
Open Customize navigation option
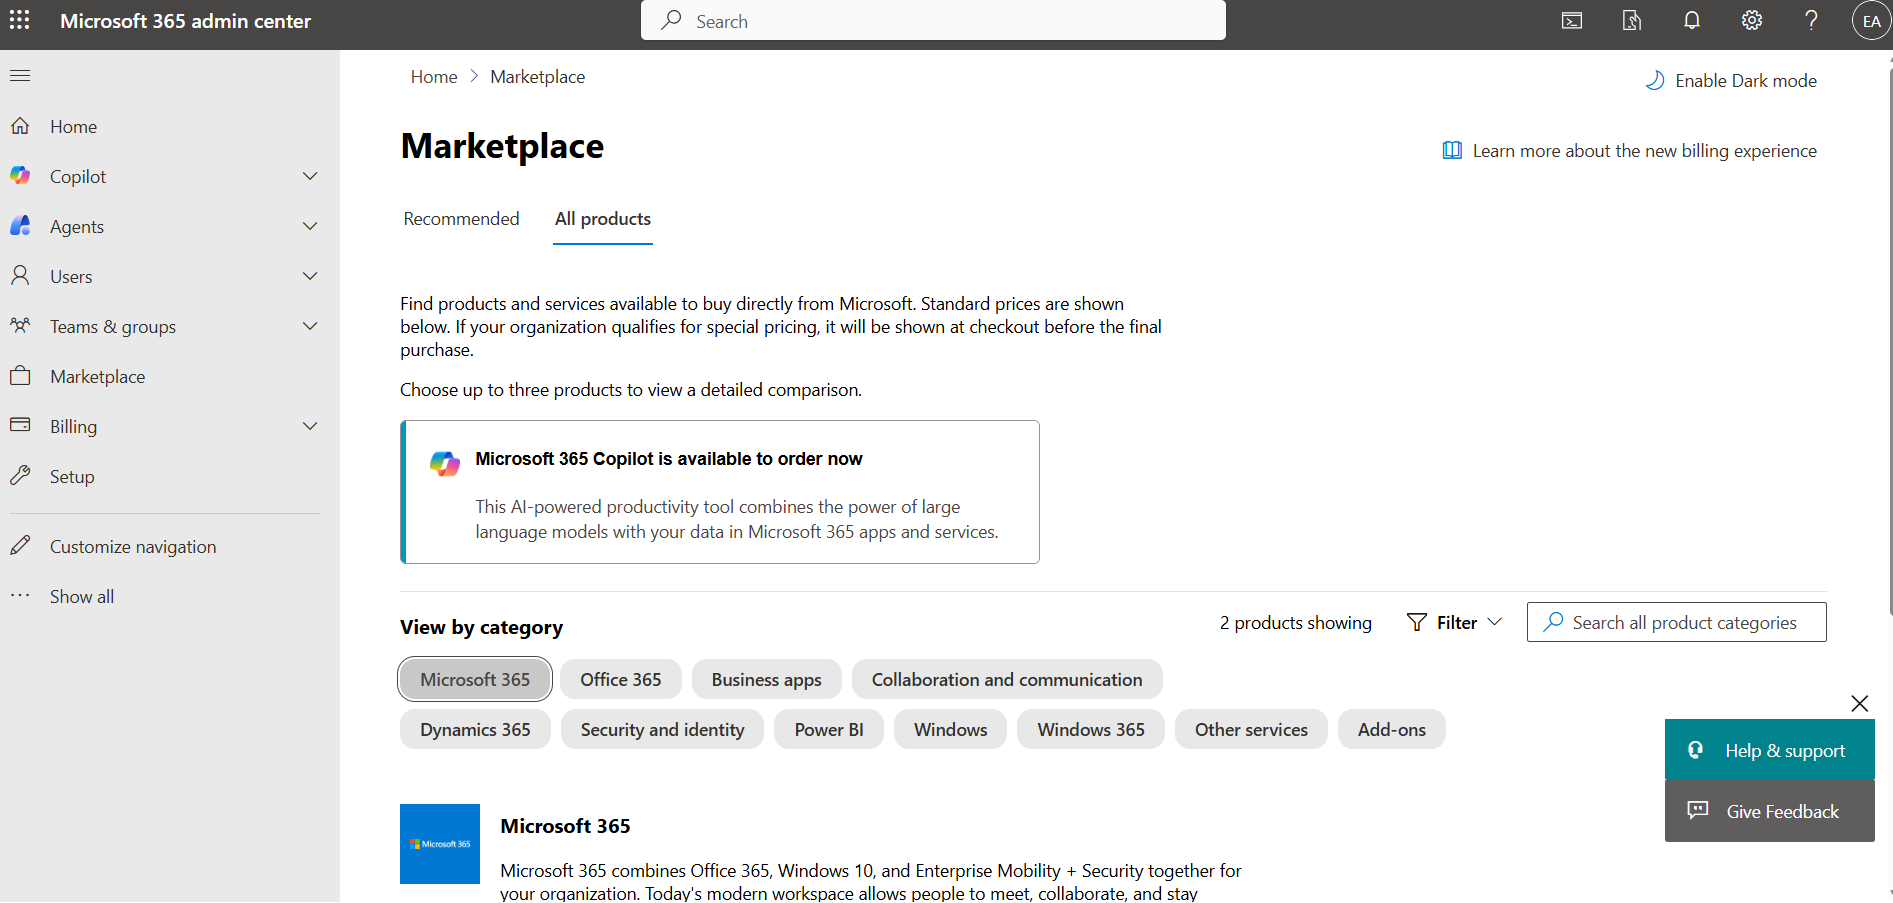(x=133, y=547)
